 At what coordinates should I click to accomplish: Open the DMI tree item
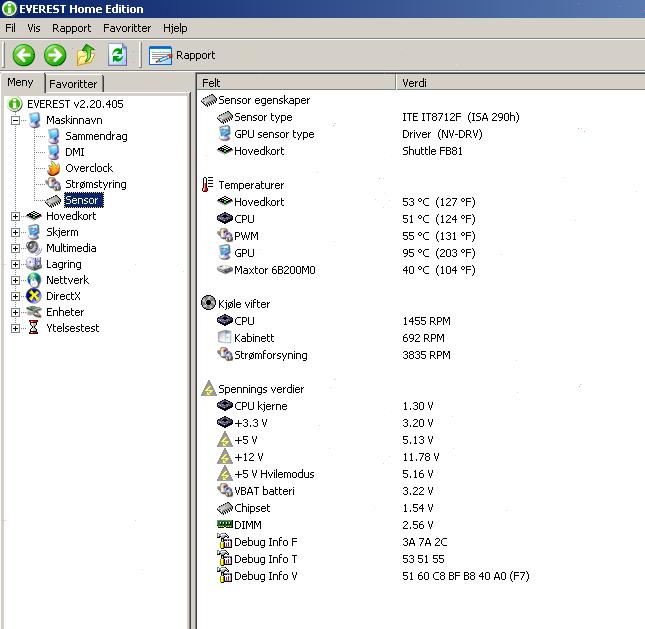[x=74, y=152]
